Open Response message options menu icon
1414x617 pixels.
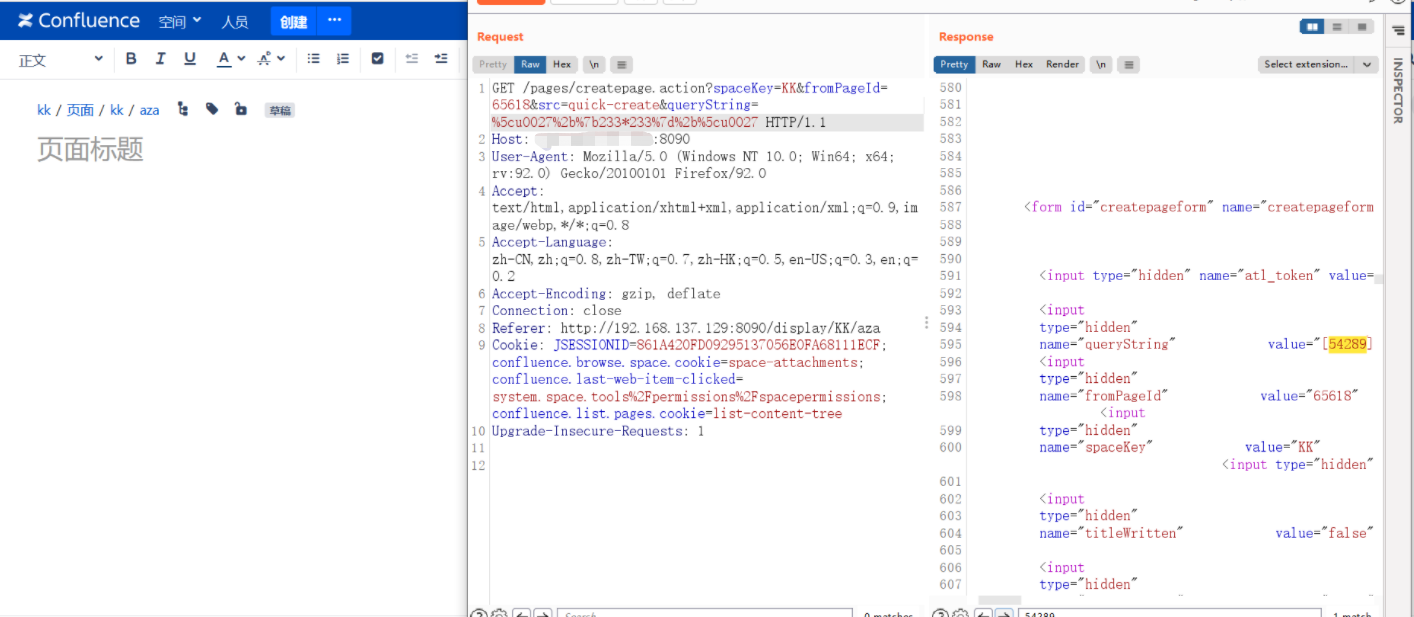[x=1129, y=64]
